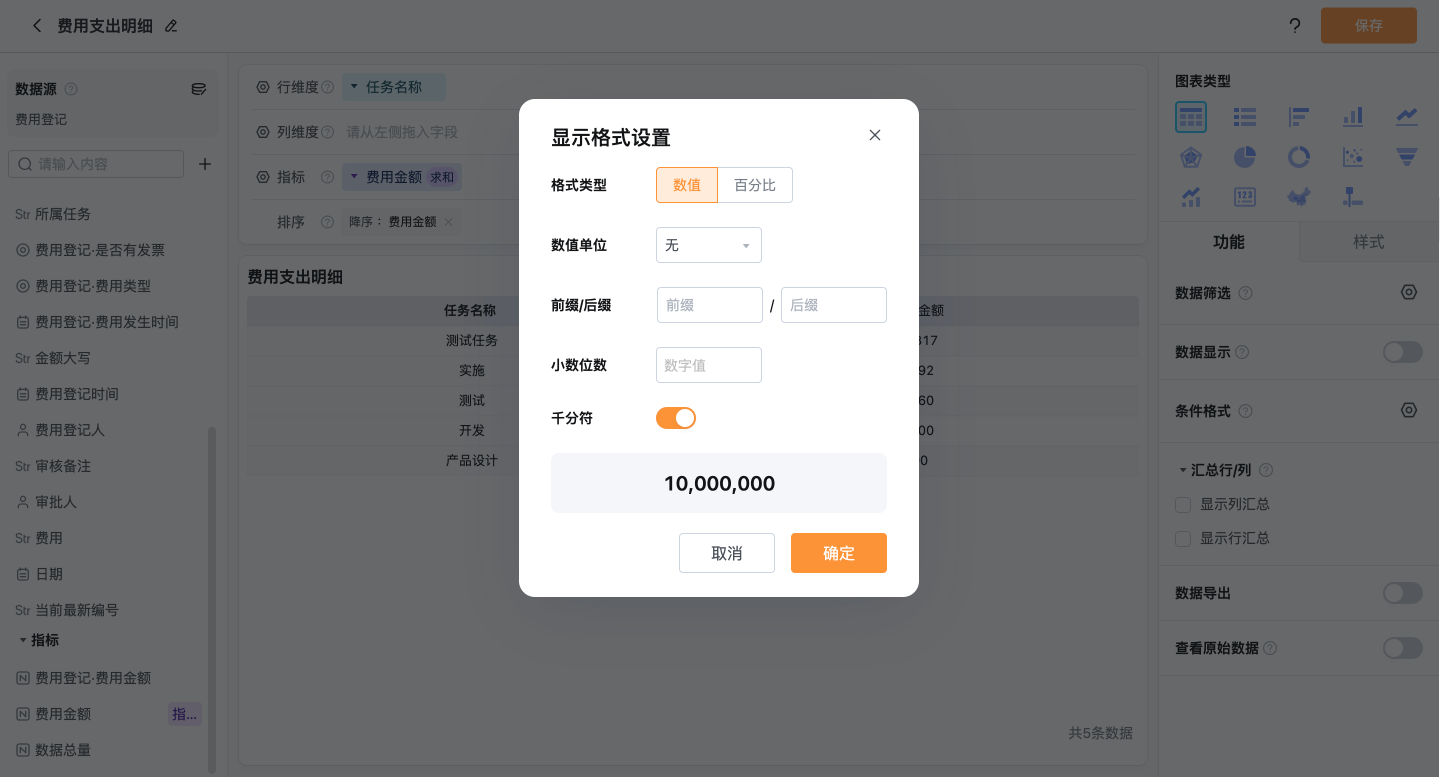1440x778 pixels.
Task: Click the 列维度 settings icon
Action: point(263,132)
